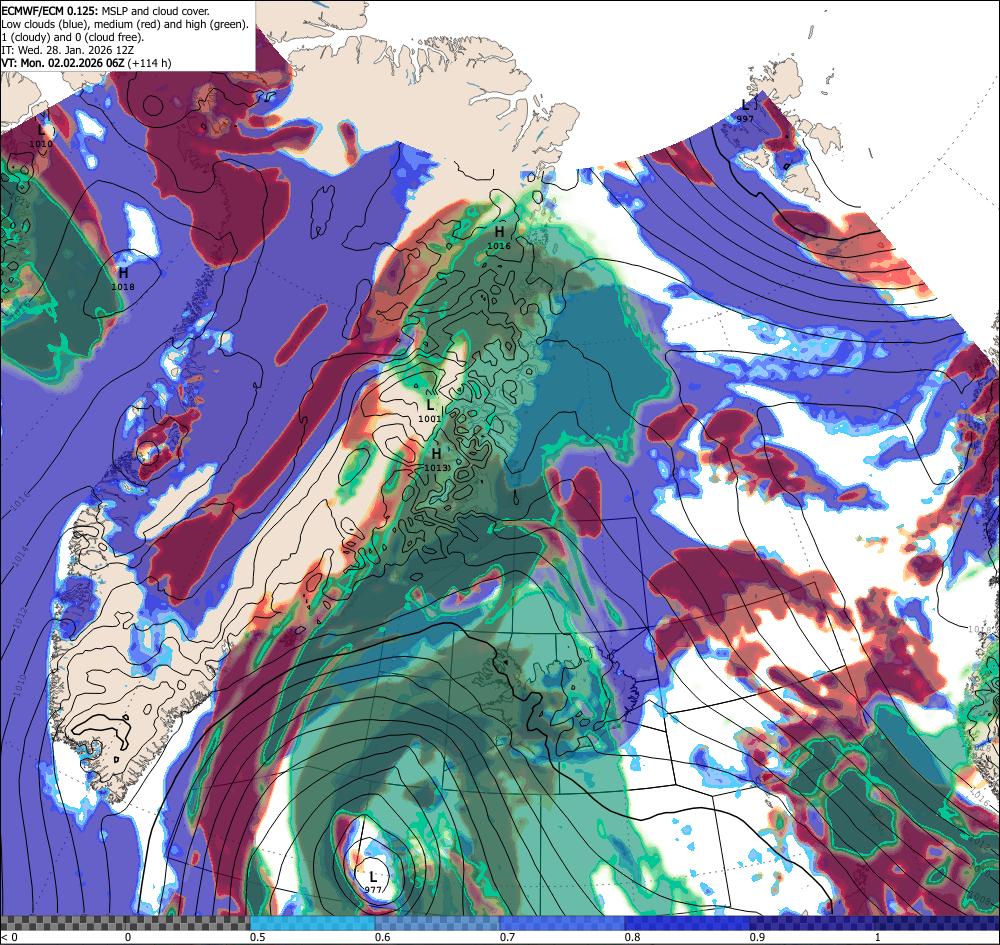Click the '0.7' legend label
Viewport: 1000px width, 945px height.
507,937
